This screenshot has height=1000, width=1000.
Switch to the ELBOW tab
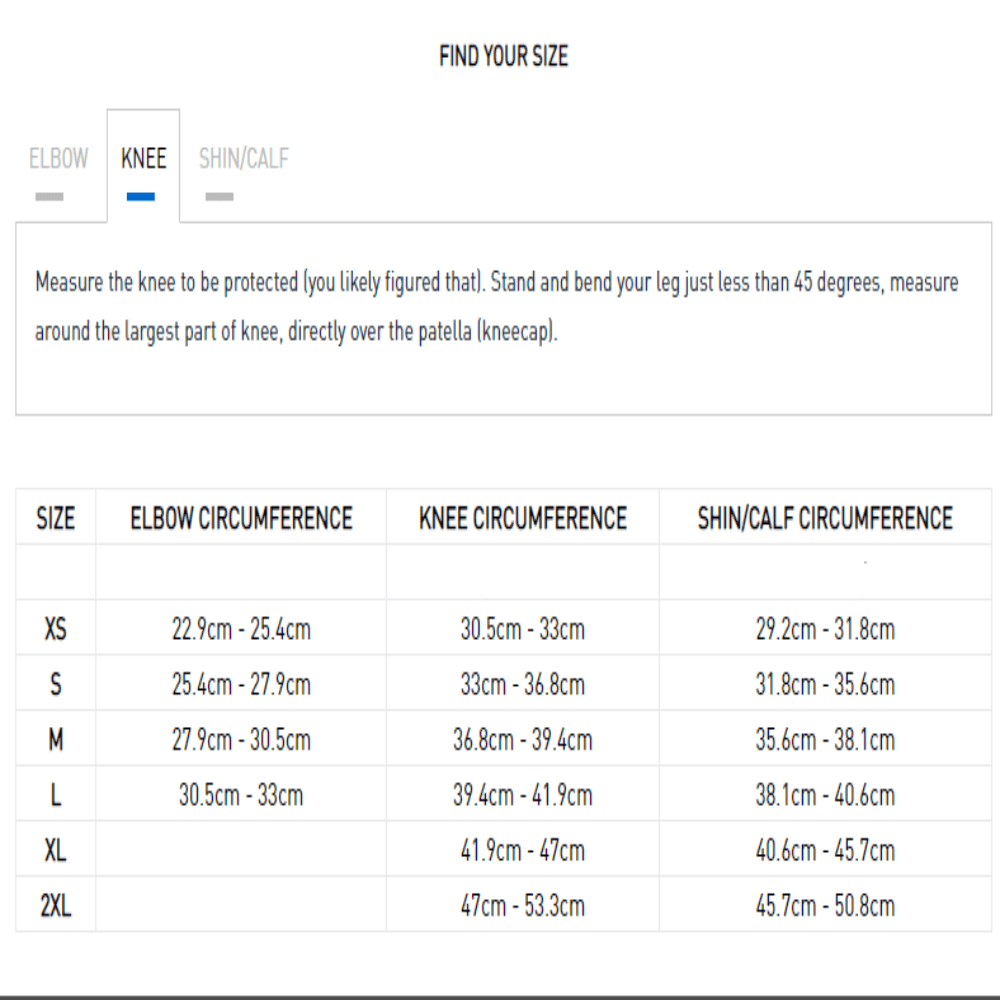(x=58, y=159)
